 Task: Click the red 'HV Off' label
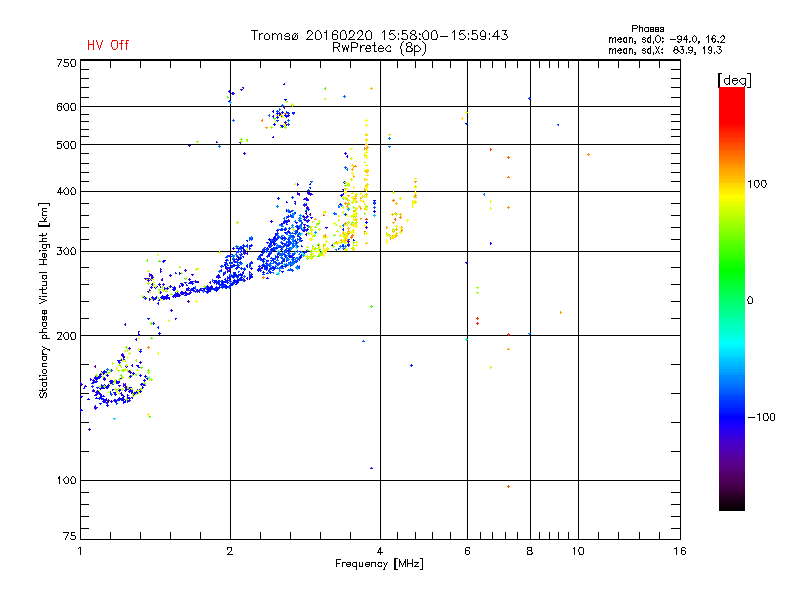point(108,45)
